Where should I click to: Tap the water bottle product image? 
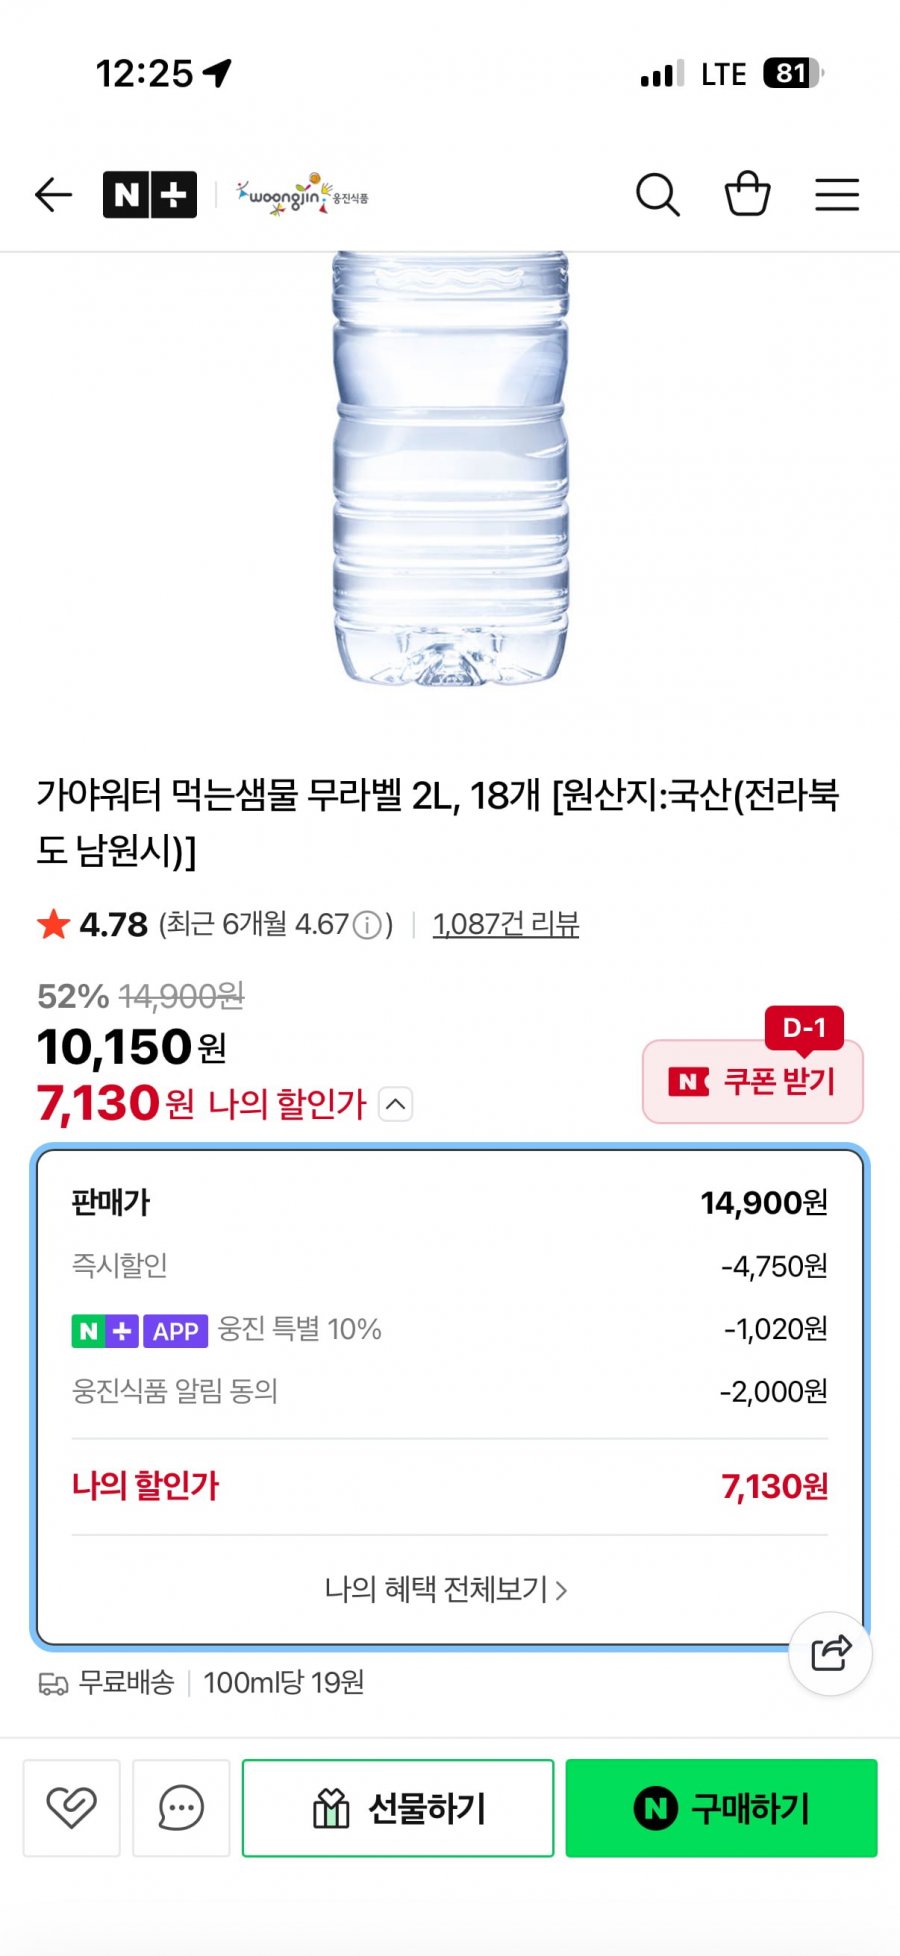[x=450, y=470]
